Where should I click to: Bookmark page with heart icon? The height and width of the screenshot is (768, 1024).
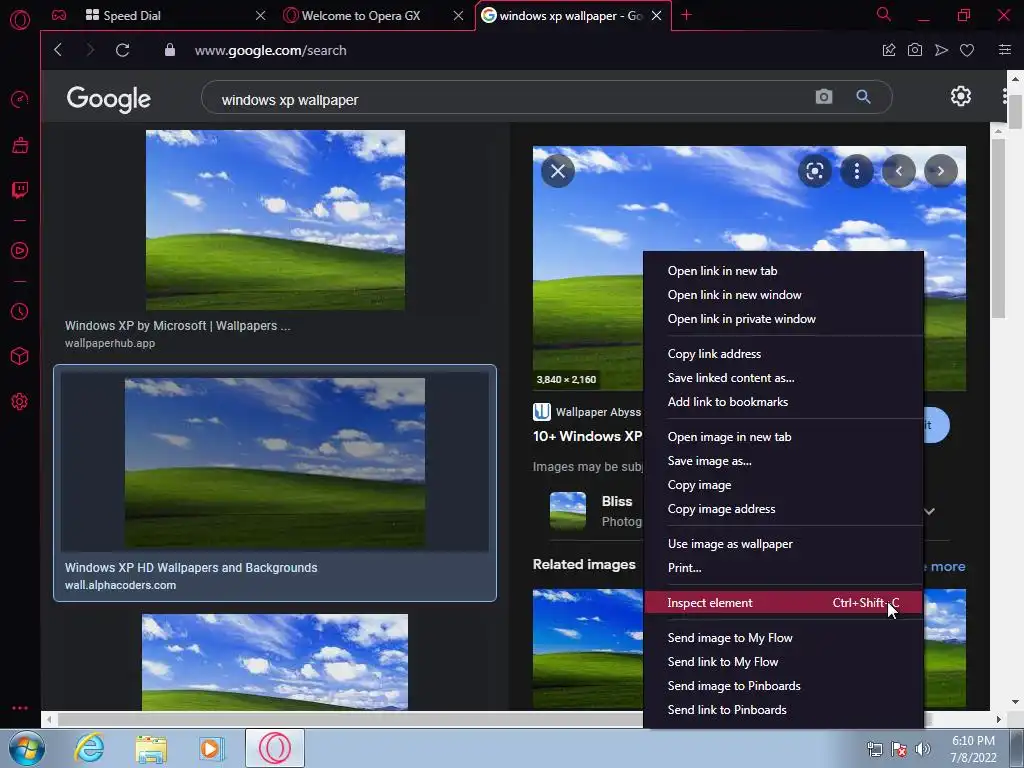coord(967,50)
